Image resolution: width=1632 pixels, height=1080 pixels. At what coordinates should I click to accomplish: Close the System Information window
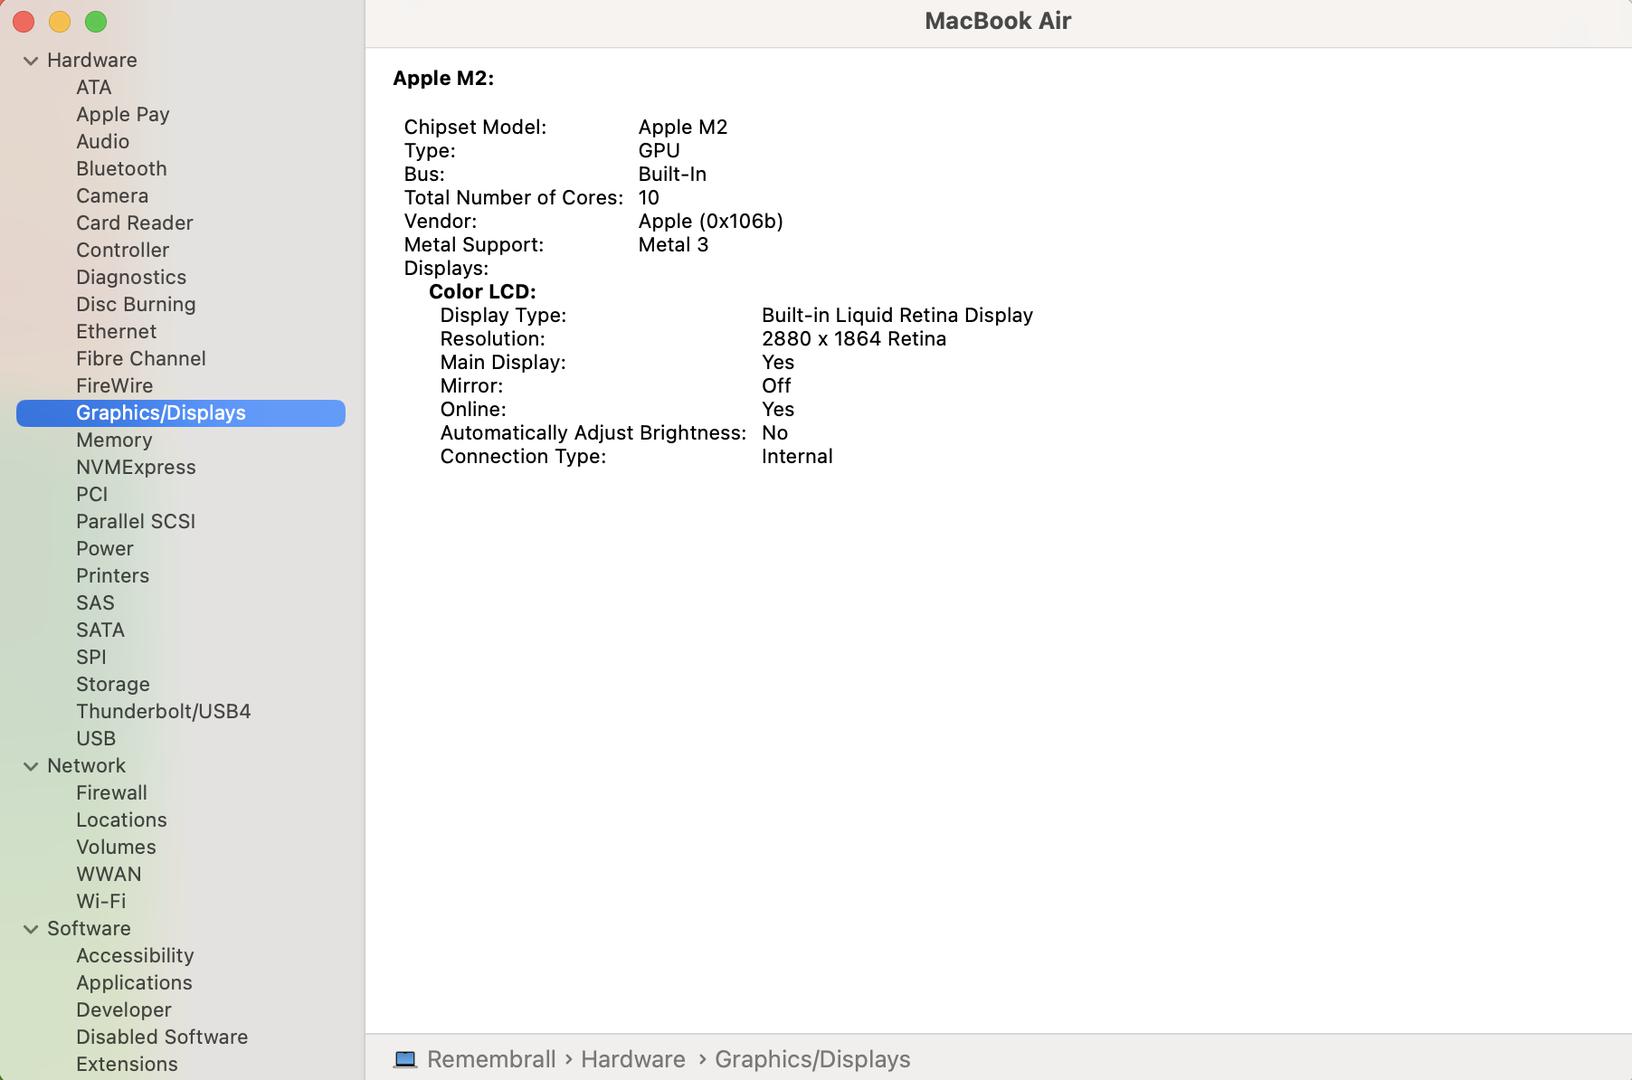(x=24, y=22)
